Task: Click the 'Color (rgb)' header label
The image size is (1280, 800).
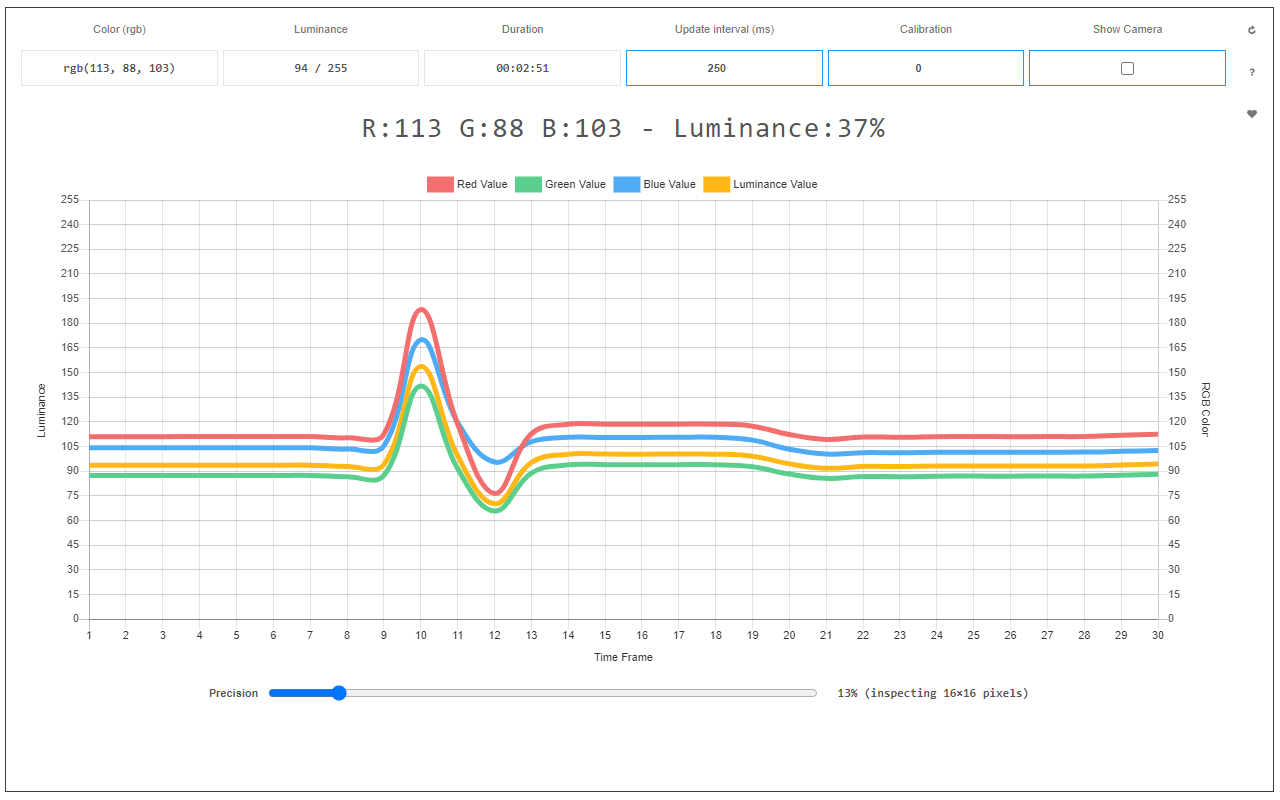Action: pyautogui.click(x=119, y=29)
